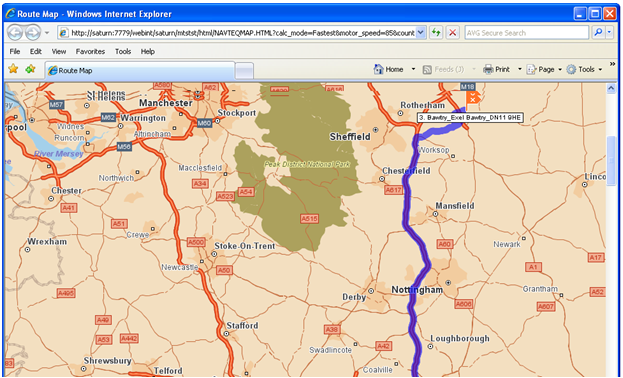This screenshot has width=623, height=378.
Task: Click the green Refresh page icon
Action: click(436, 33)
